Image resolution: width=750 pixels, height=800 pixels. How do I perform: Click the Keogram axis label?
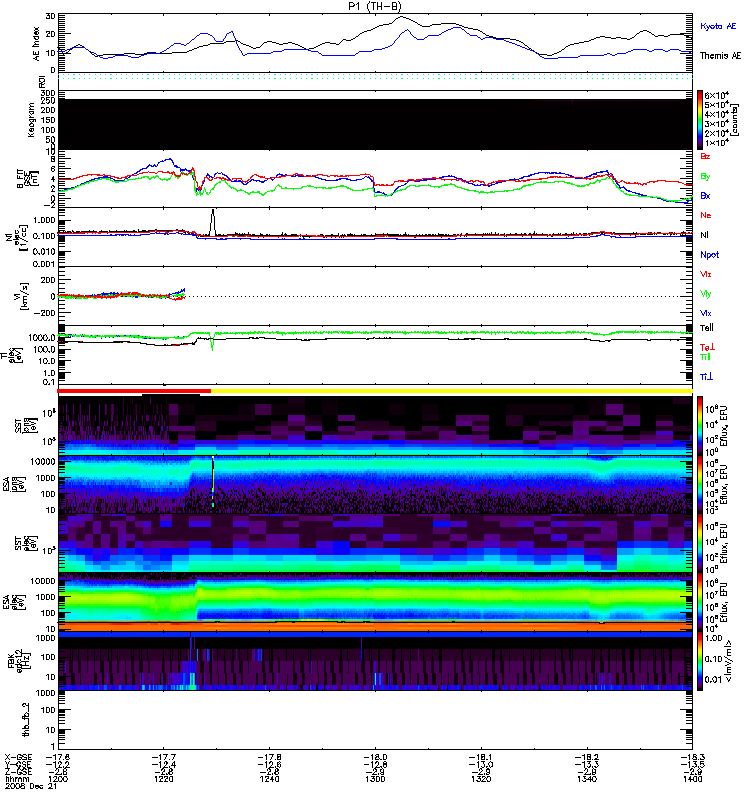(x=32, y=120)
